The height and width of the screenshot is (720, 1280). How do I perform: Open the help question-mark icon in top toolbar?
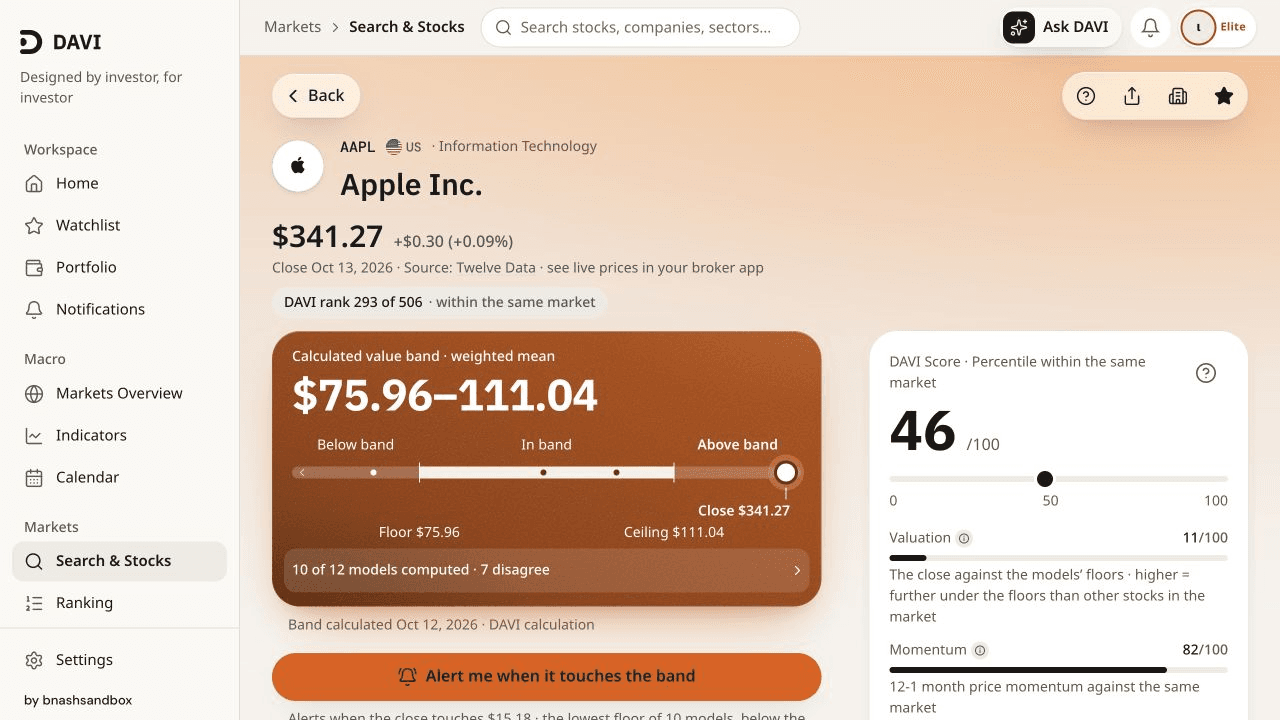coord(1086,96)
